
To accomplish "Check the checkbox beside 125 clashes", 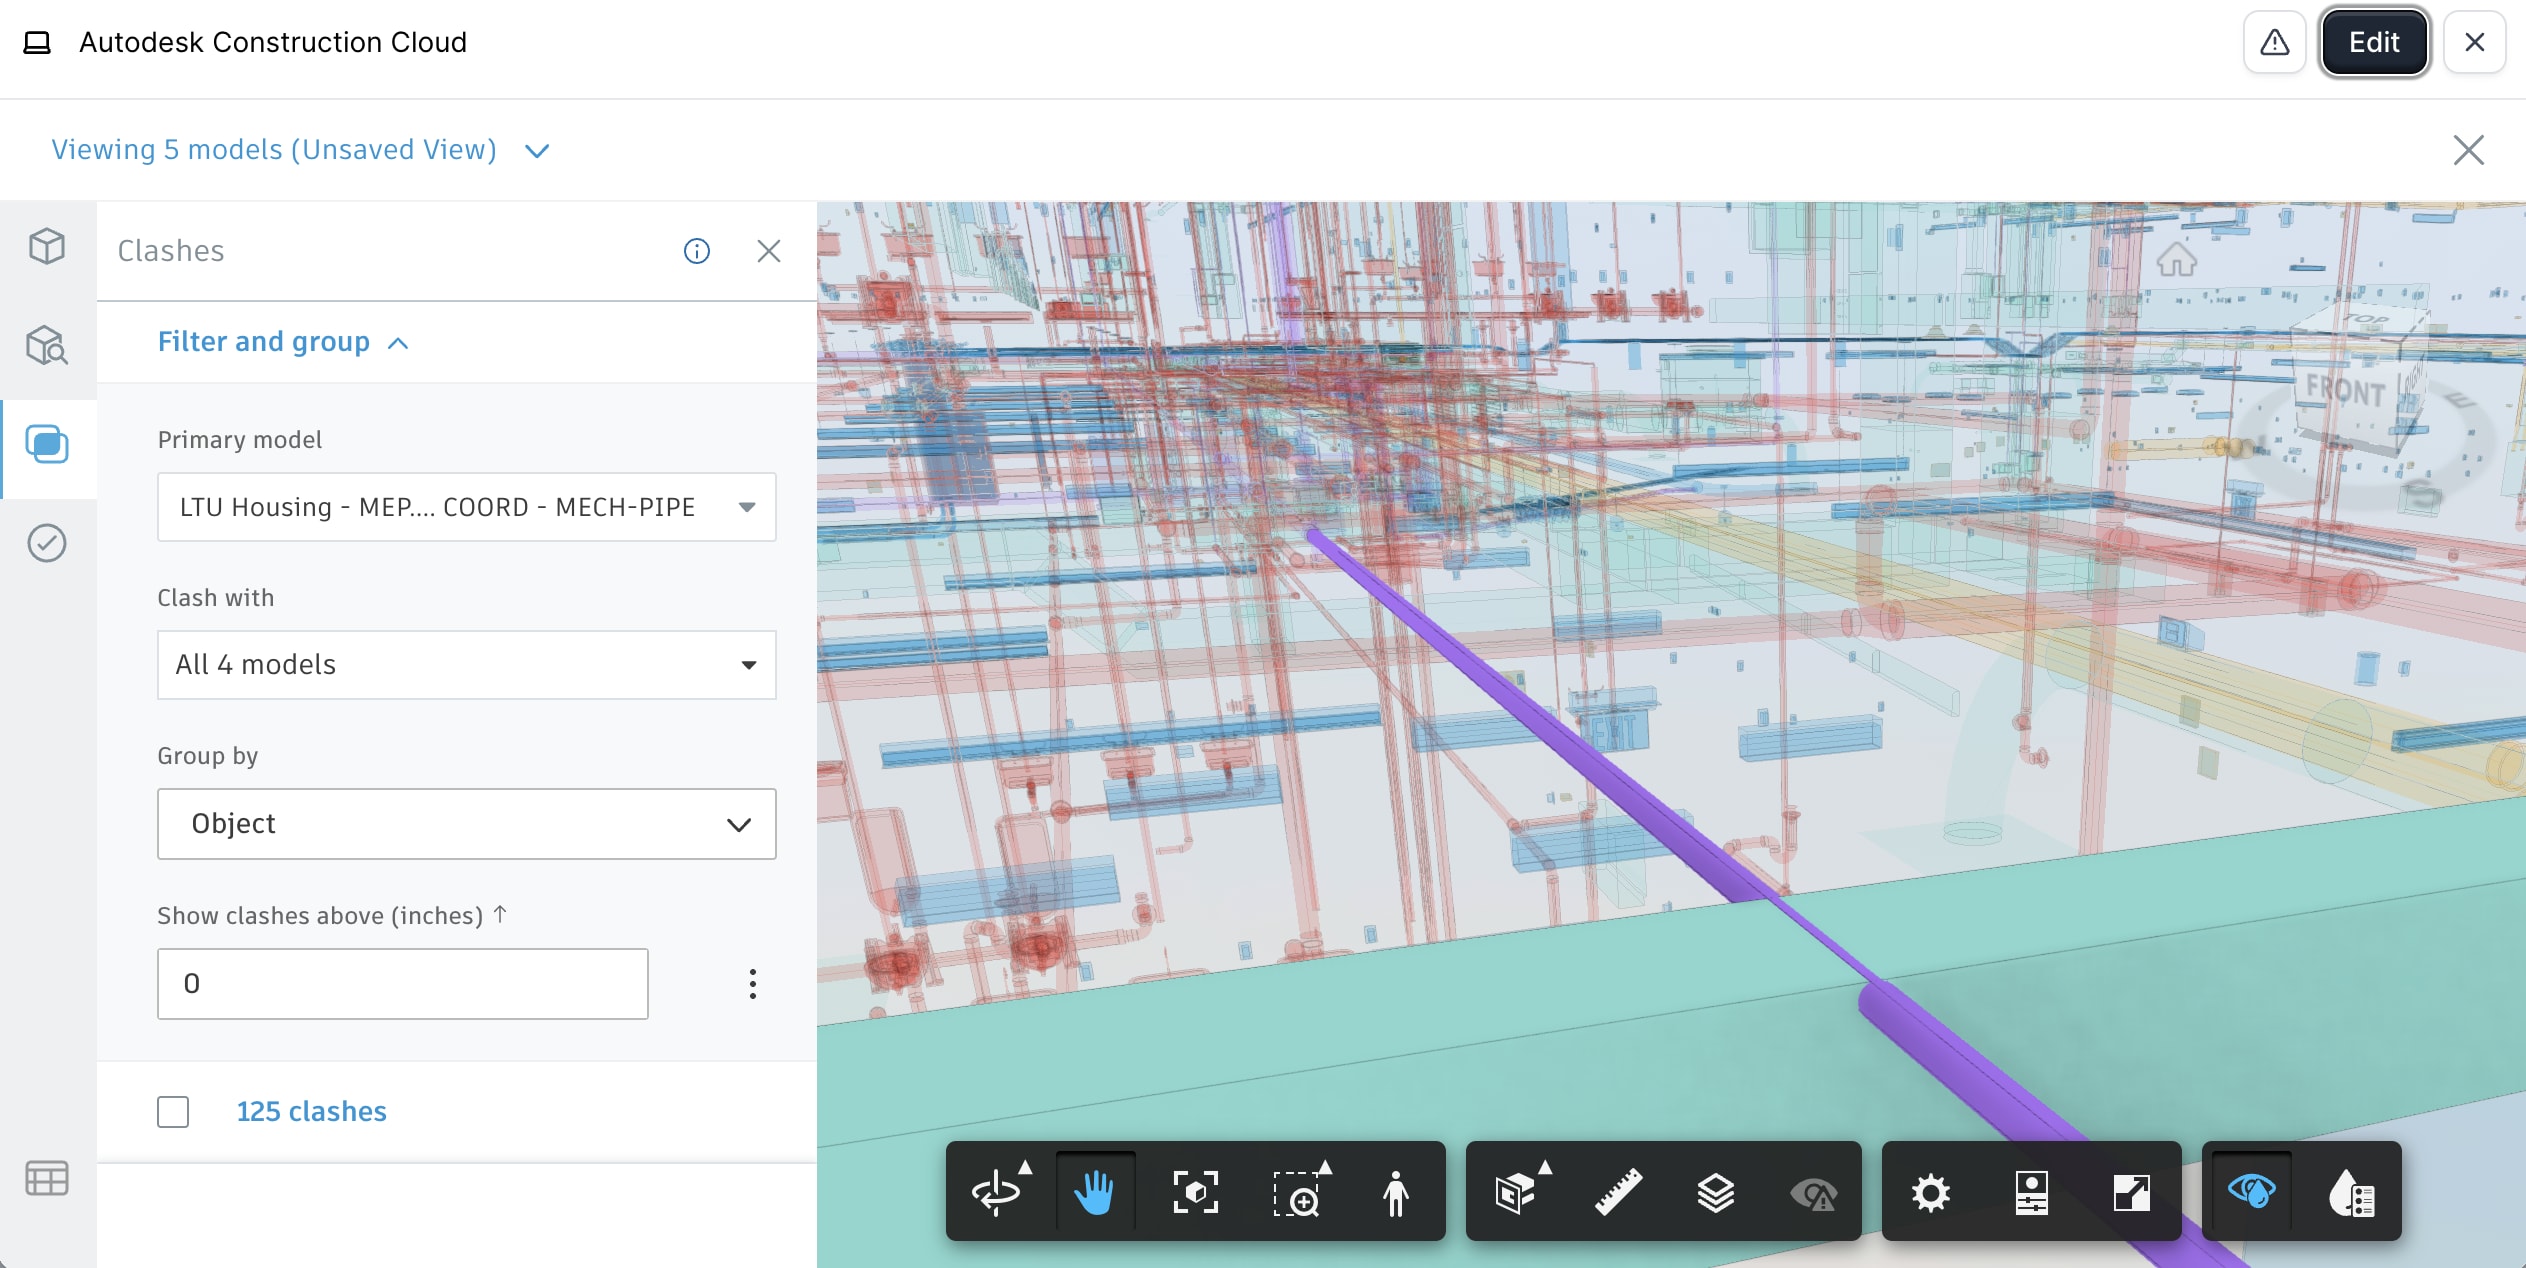I will click(174, 1111).
